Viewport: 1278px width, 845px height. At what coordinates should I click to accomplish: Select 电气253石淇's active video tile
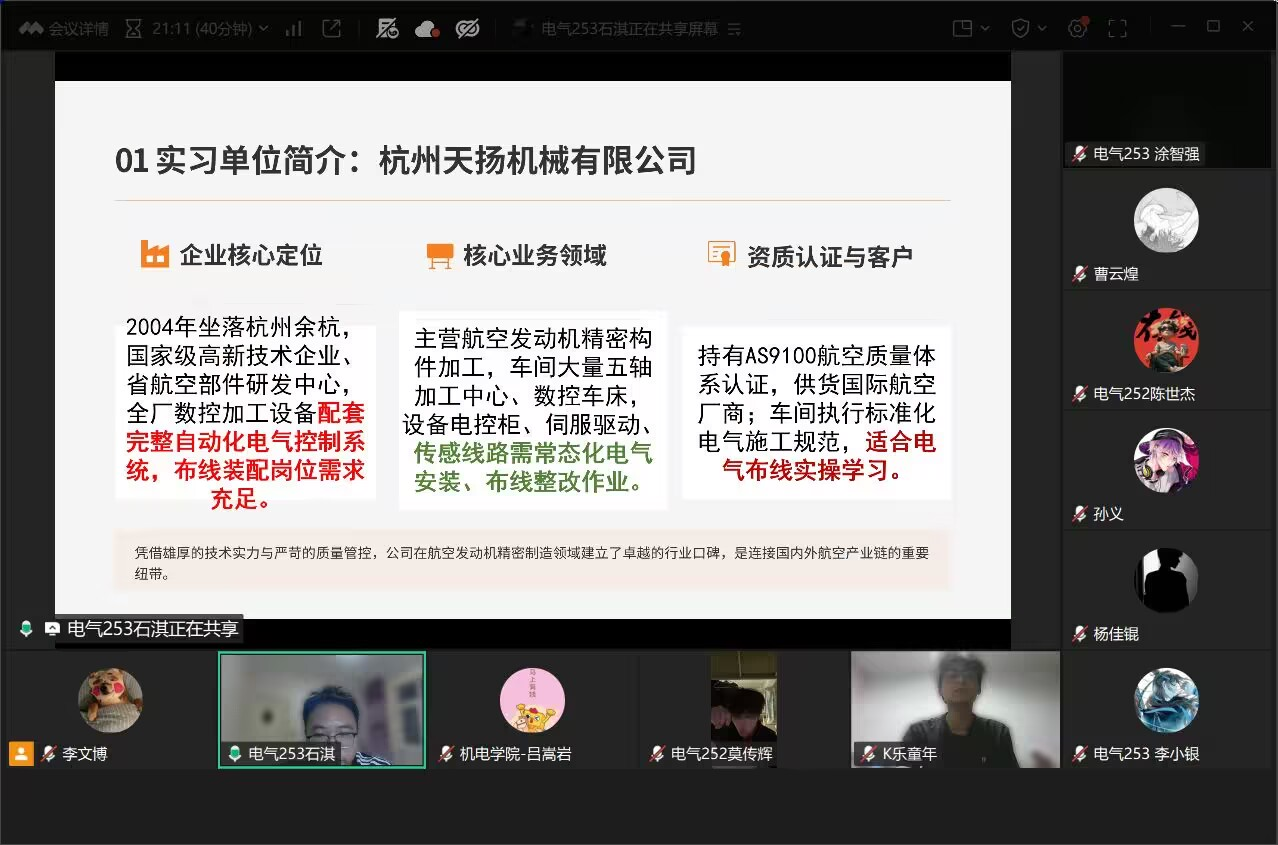click(322, 710)
